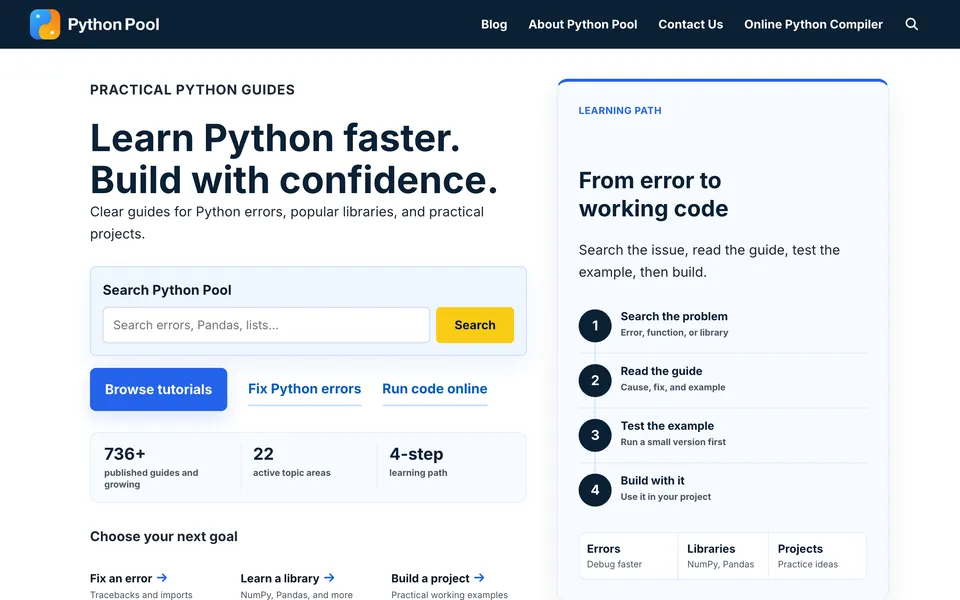Open About Python Pool page
960x600 pixels.
(583, 24)
